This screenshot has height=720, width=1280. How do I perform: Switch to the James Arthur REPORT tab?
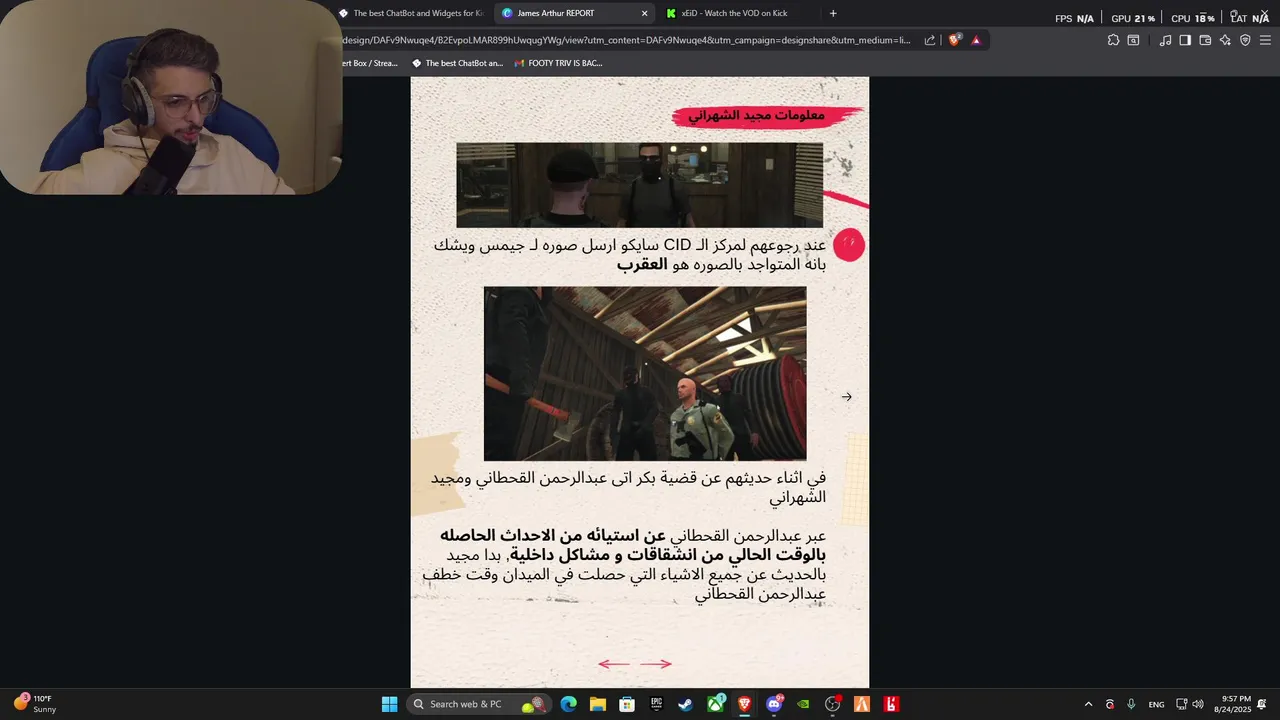[575, 13]
